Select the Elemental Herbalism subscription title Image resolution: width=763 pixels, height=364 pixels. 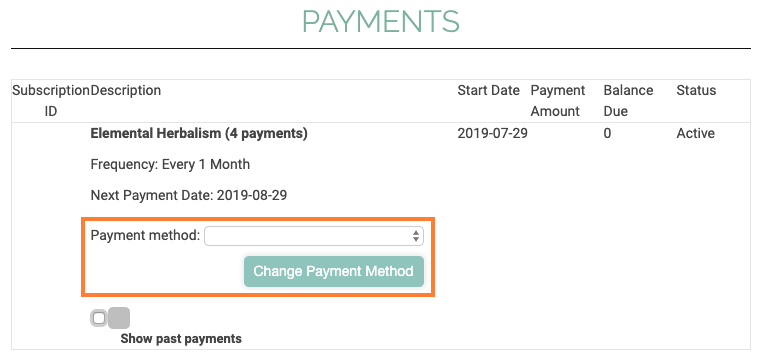[x=199, y=133]
